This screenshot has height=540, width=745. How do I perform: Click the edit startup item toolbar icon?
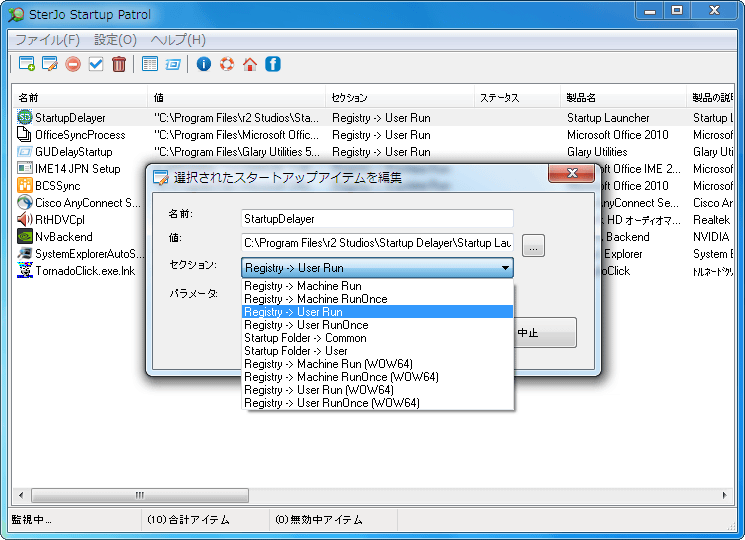49,64
